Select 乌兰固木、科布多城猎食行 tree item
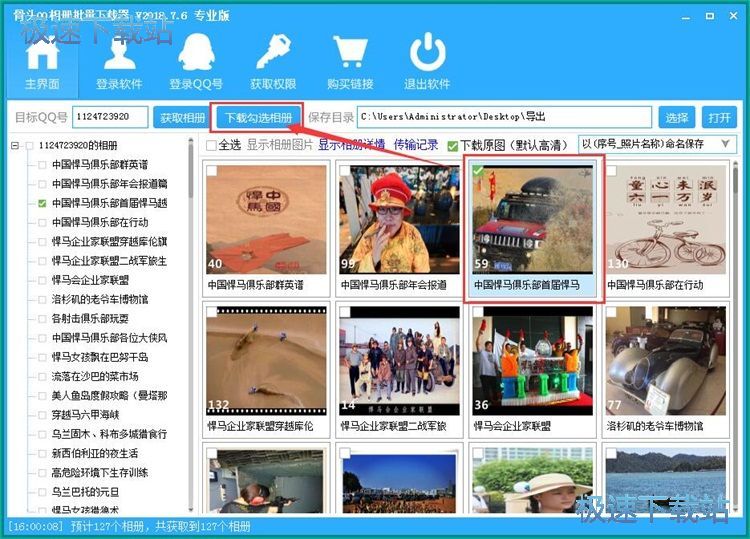The width and height of the screenshot is (750, 539). tap(109, 434)
